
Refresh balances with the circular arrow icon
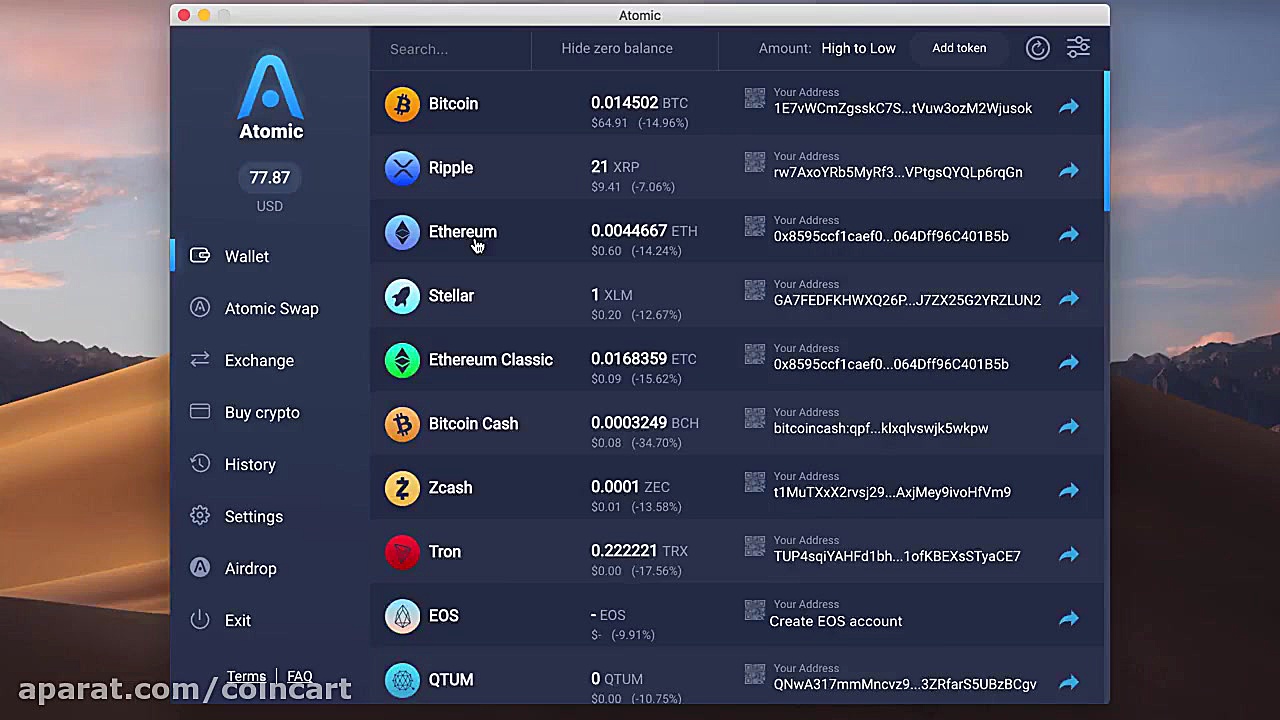click(x=1038, y=48)
